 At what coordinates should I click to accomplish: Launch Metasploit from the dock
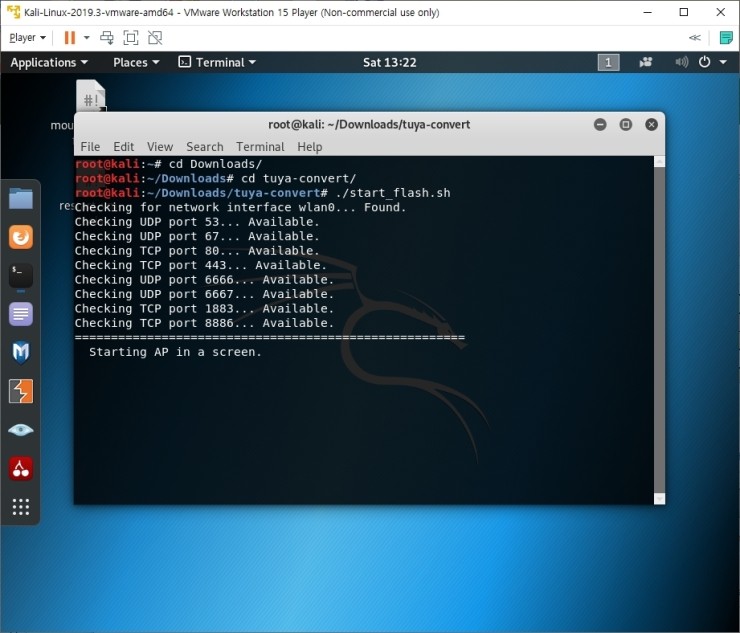pos(21,353)
